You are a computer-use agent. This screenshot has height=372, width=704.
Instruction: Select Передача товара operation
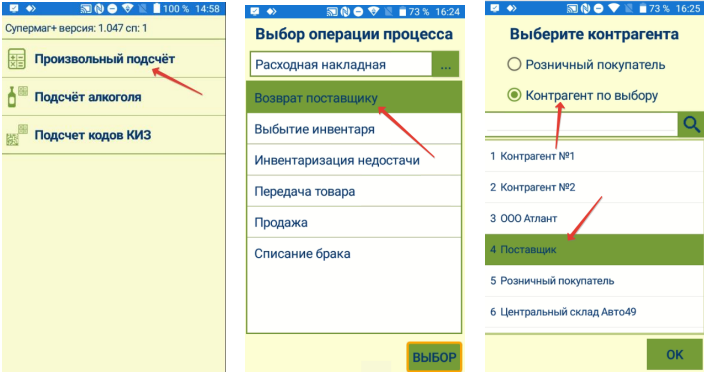pyautogui.click(x=354, y=191)
